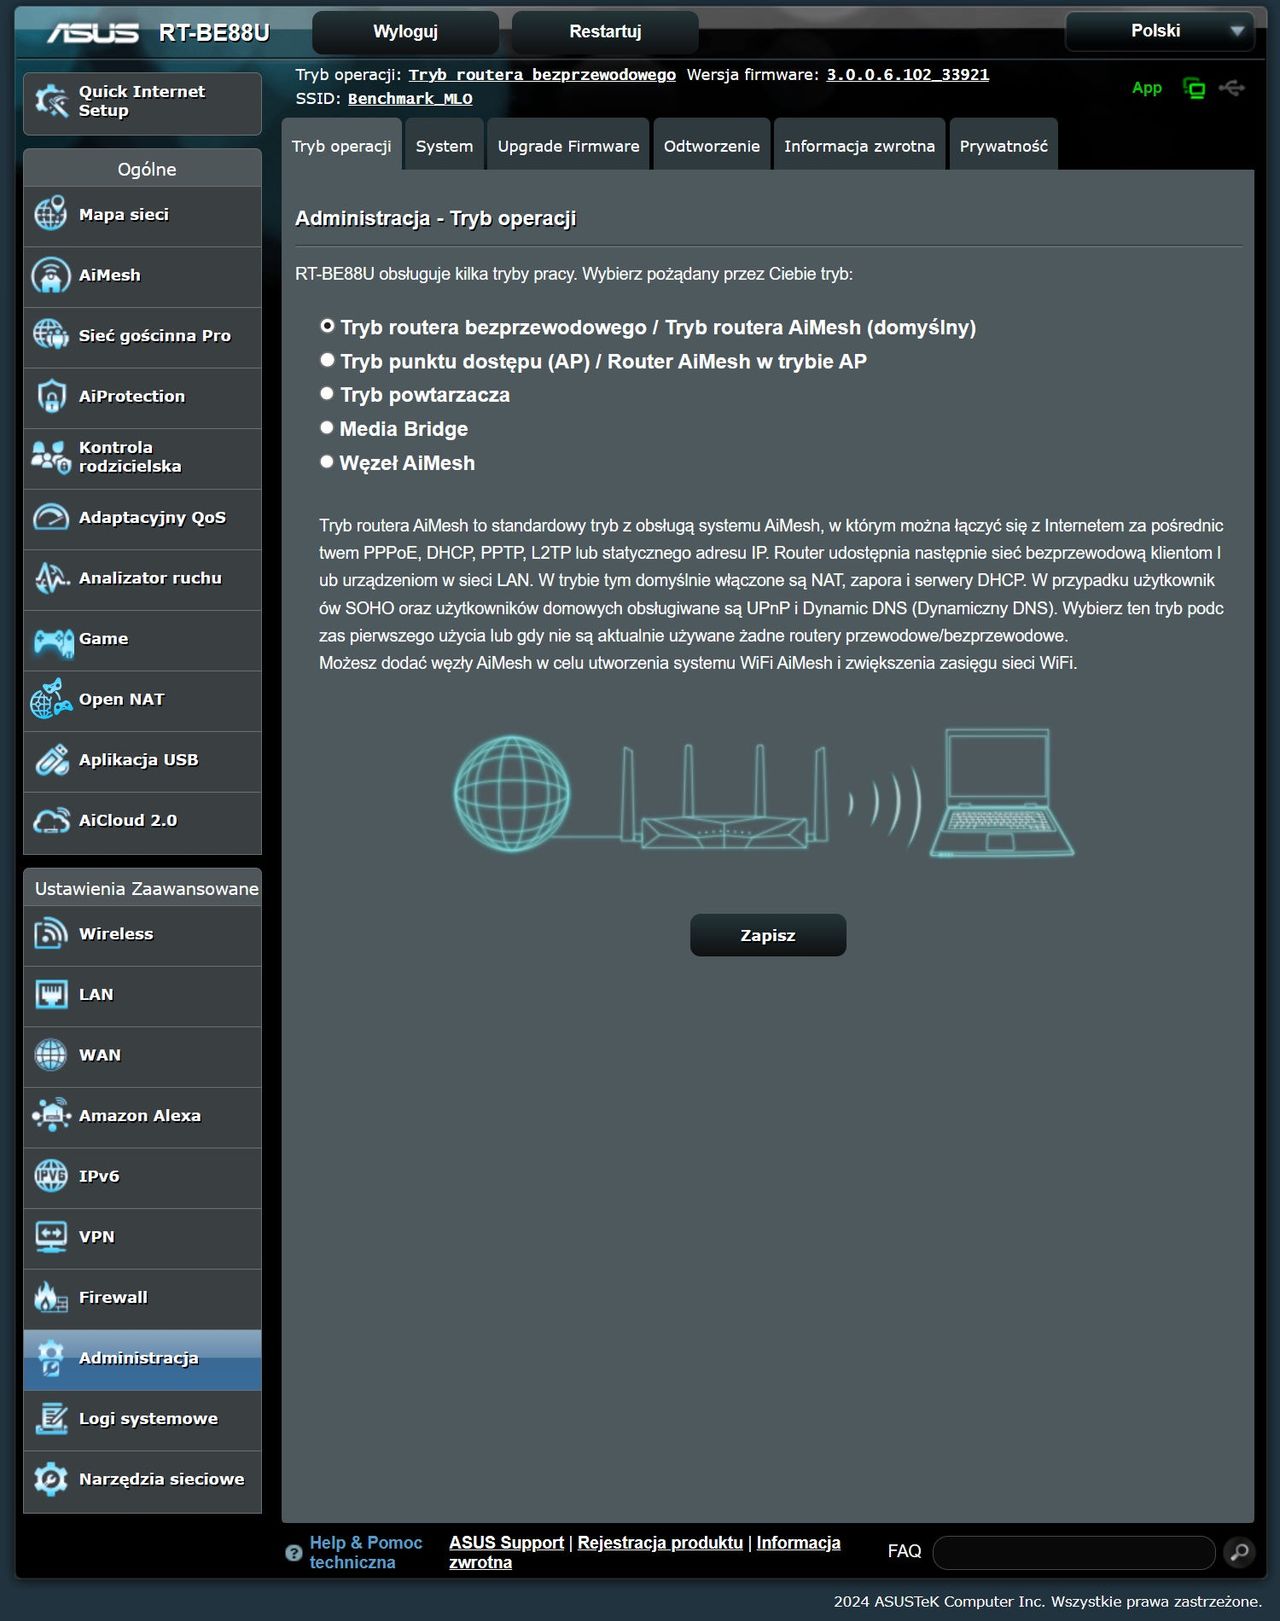Click the LAN port icon
This screenshot has height=1621, width=1280.
pyautogui.click(x=50, y=994)
